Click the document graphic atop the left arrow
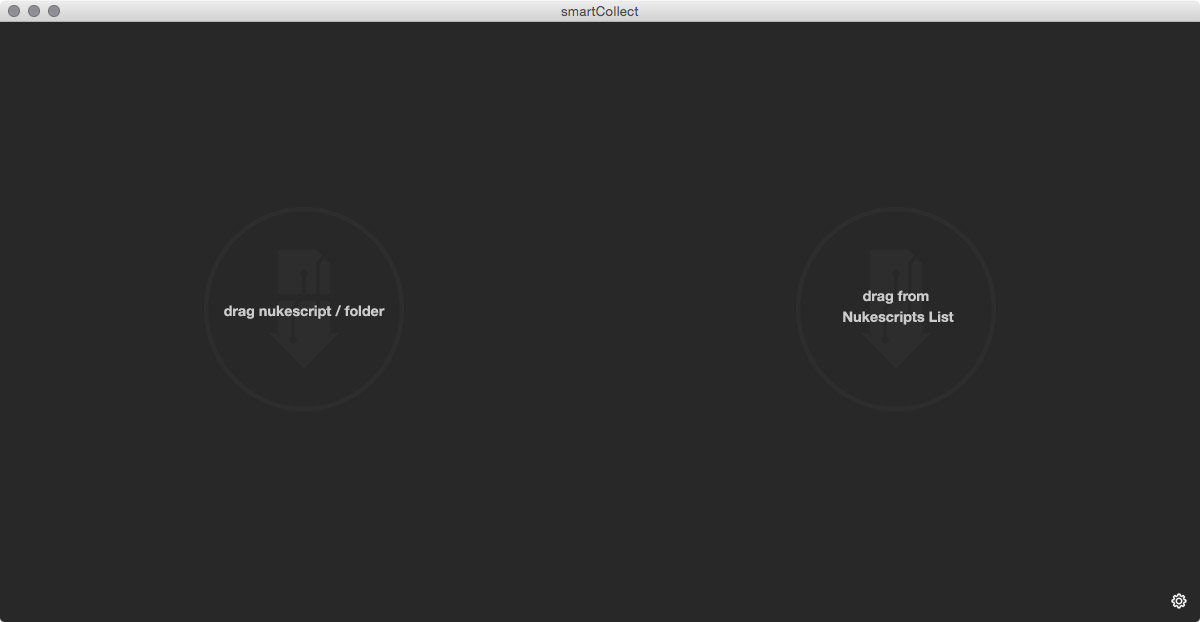 click(x=303, y=272)
